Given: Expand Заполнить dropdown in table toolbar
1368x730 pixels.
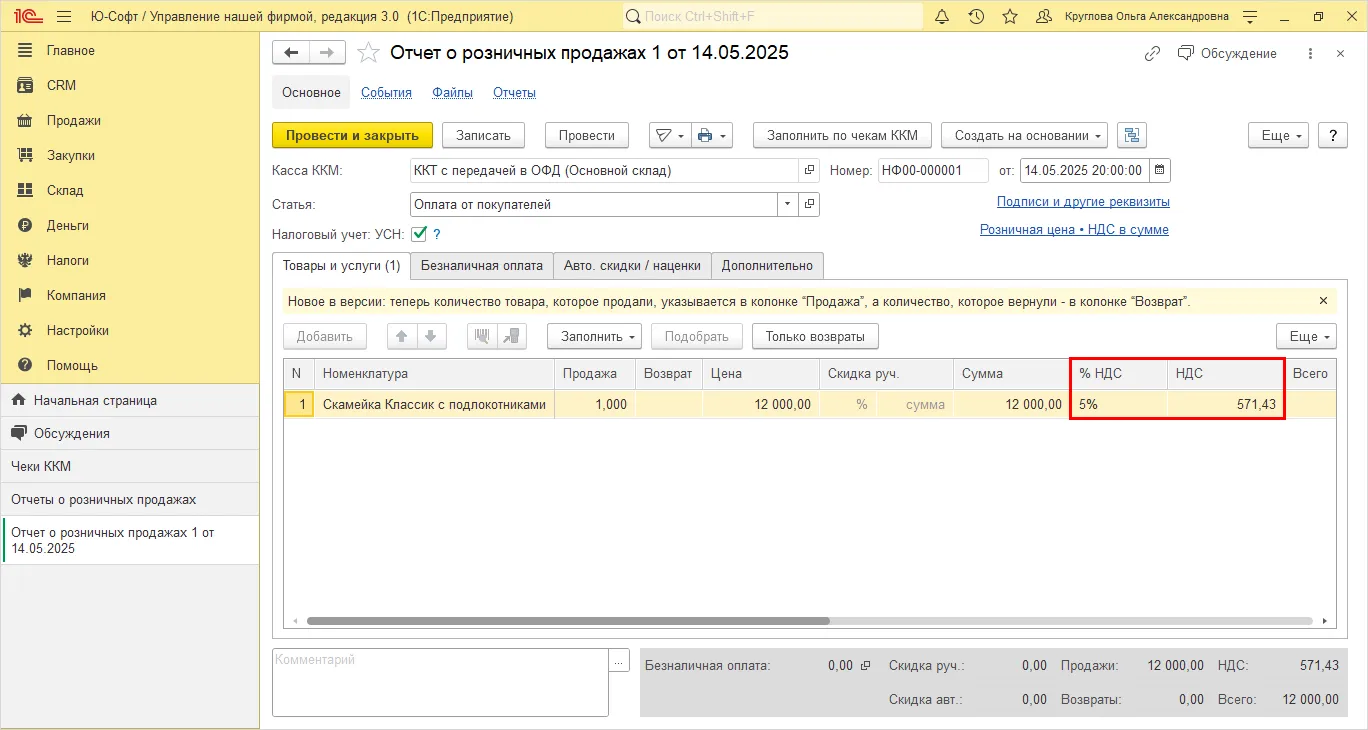Looking at the screenshot, I should pyautogui.click(x=594, y=336).
